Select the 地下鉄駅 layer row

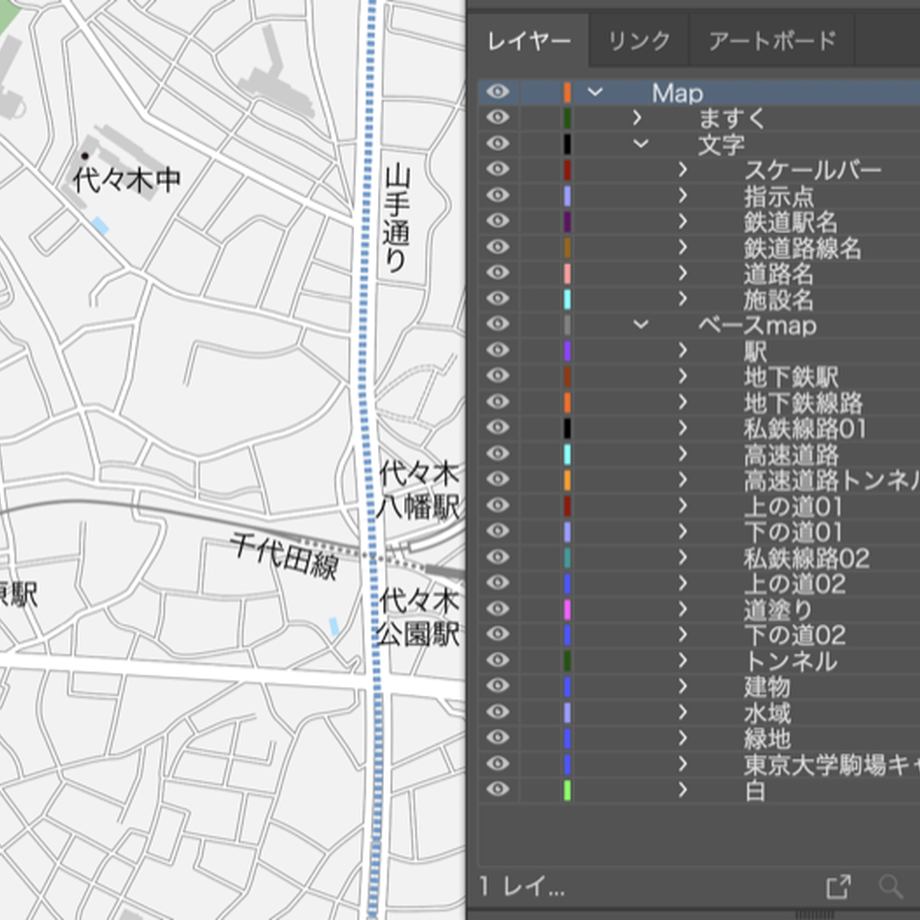point(699,376)
